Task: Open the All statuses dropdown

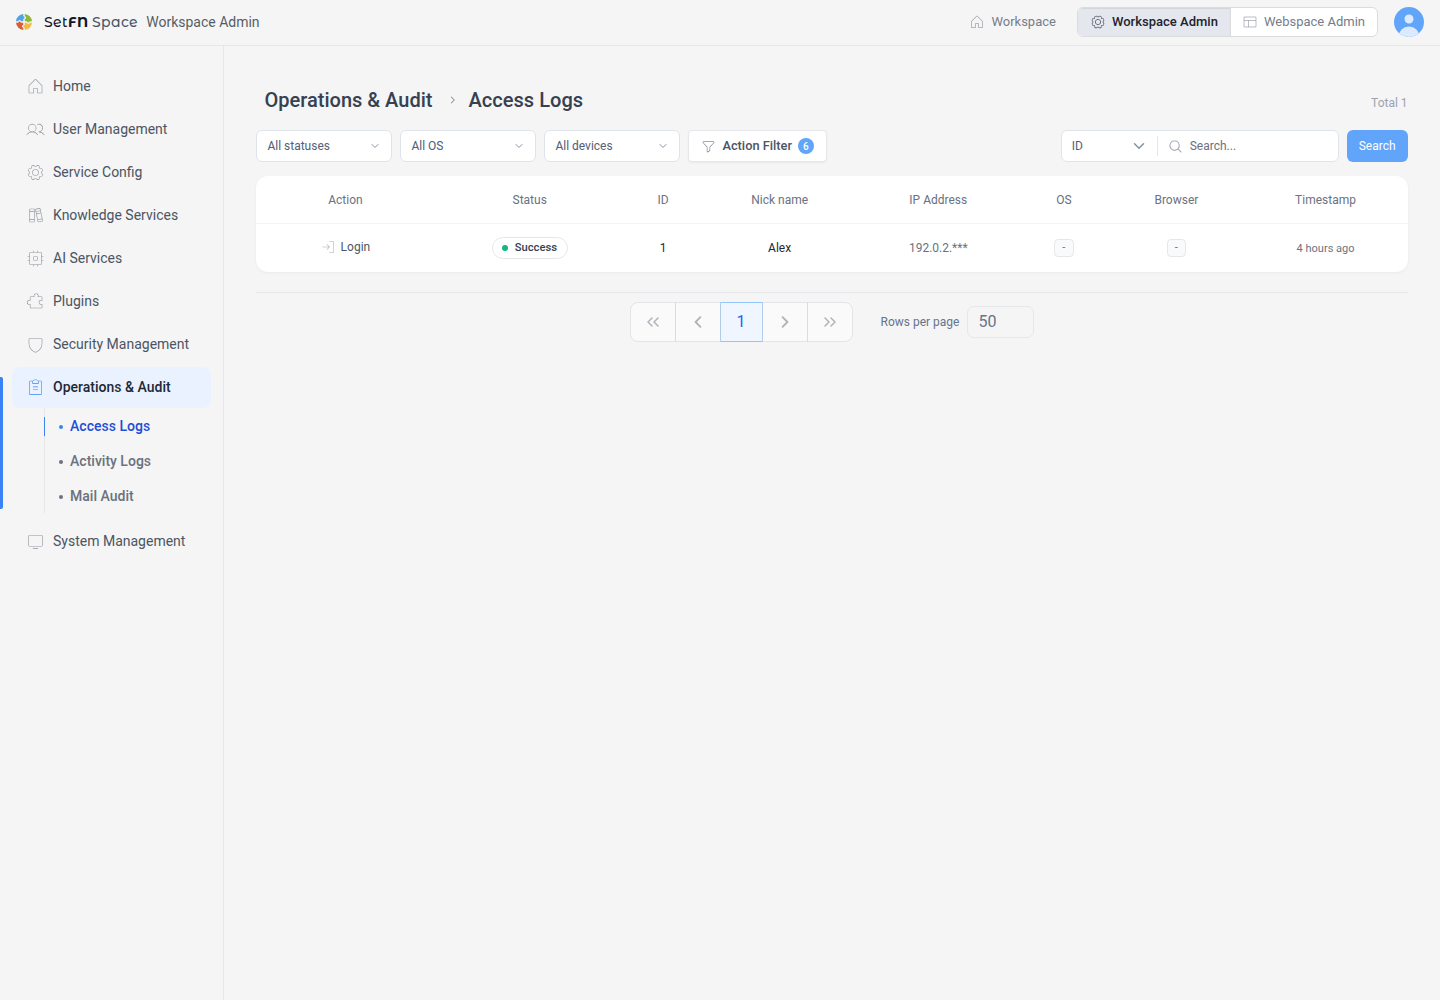Action: [324, 146]
